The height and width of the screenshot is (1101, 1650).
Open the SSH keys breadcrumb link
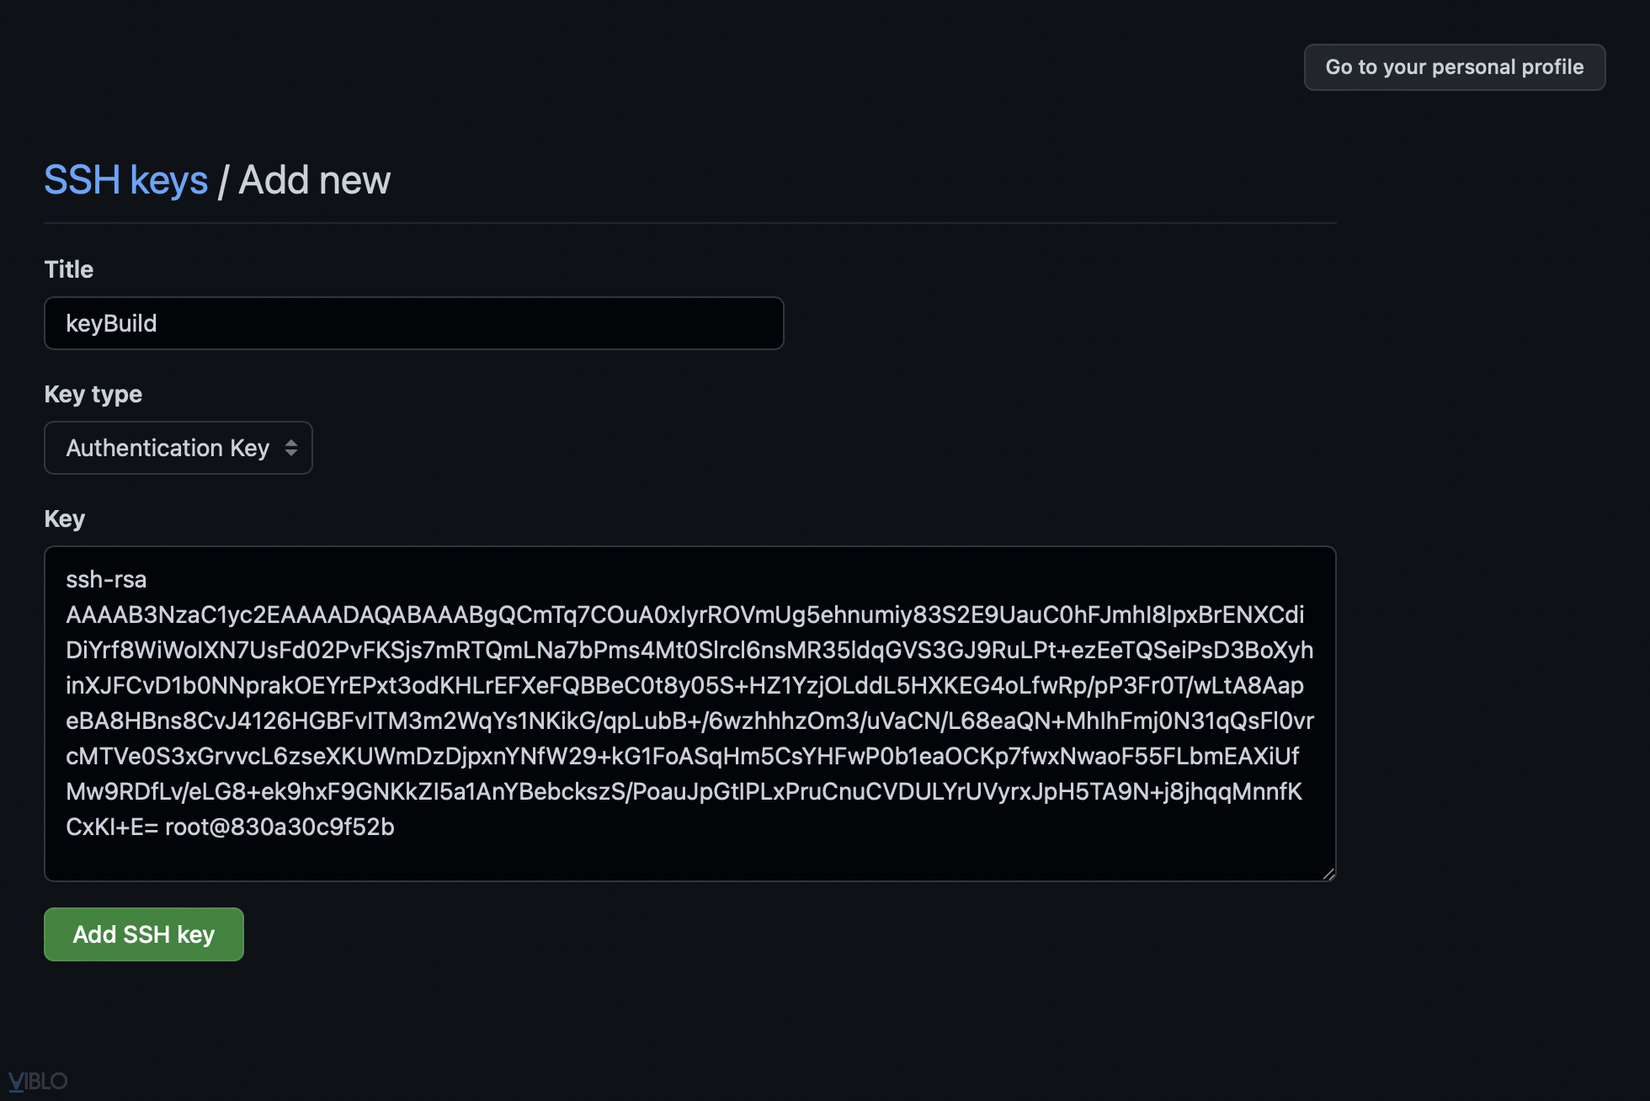126,180
